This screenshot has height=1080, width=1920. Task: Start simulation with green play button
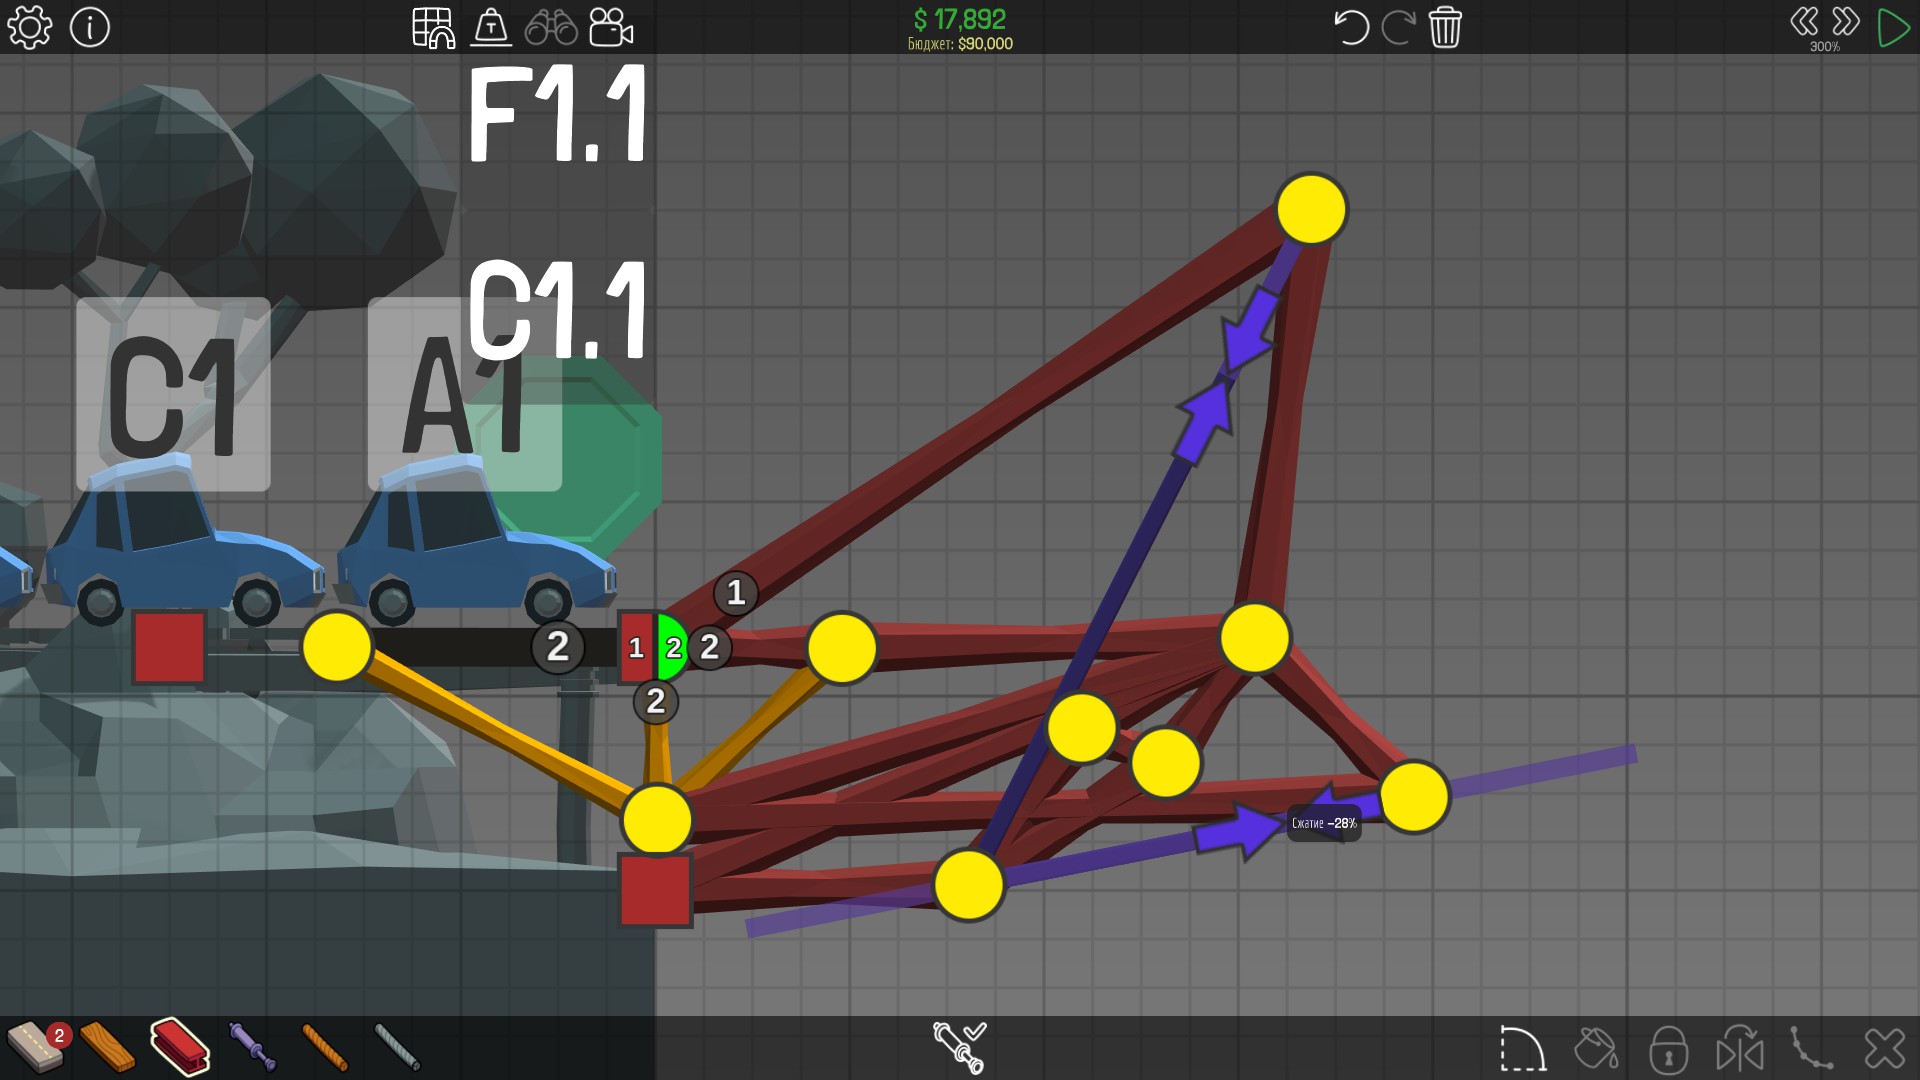[x=1893, y=27]
